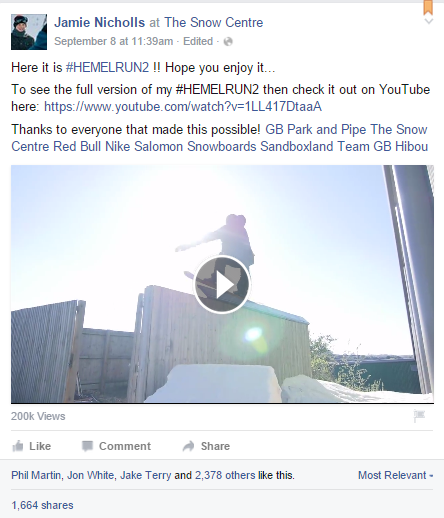The image size is (444, 518).
Task: Open The Snow Centre location link
Action: click(214, 23)
